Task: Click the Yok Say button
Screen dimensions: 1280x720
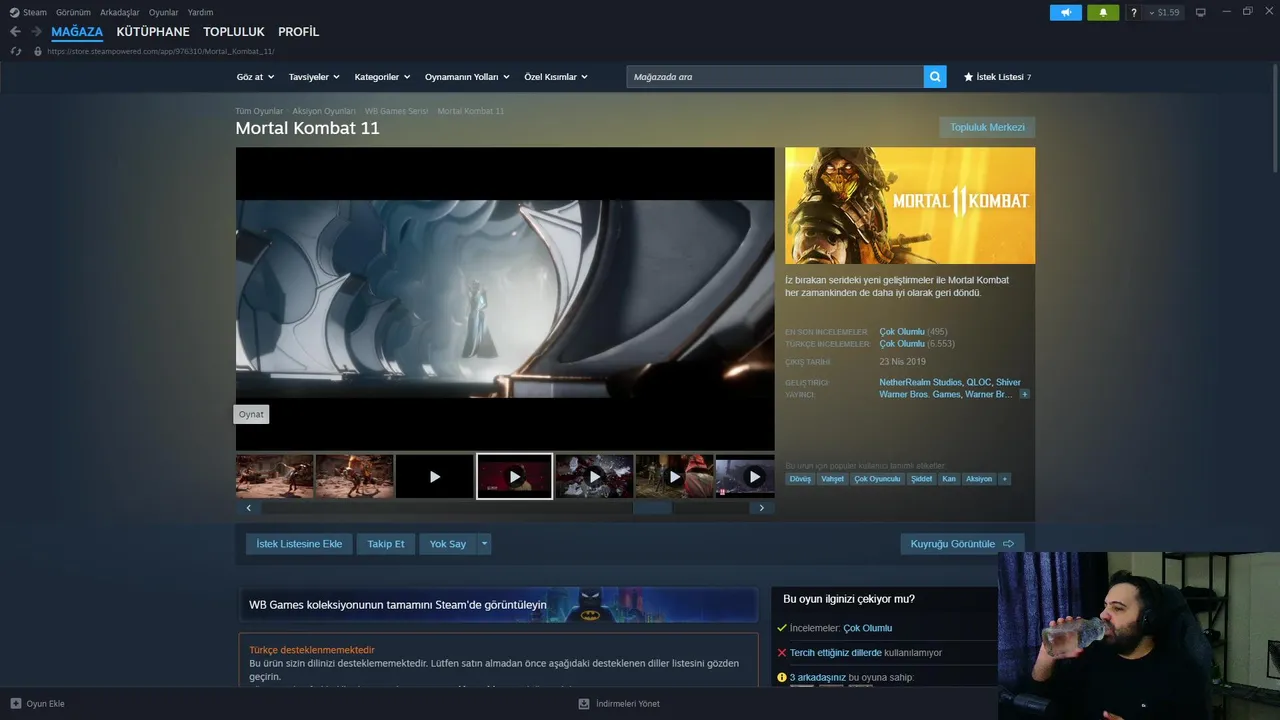Action: [x=448, y=544]
